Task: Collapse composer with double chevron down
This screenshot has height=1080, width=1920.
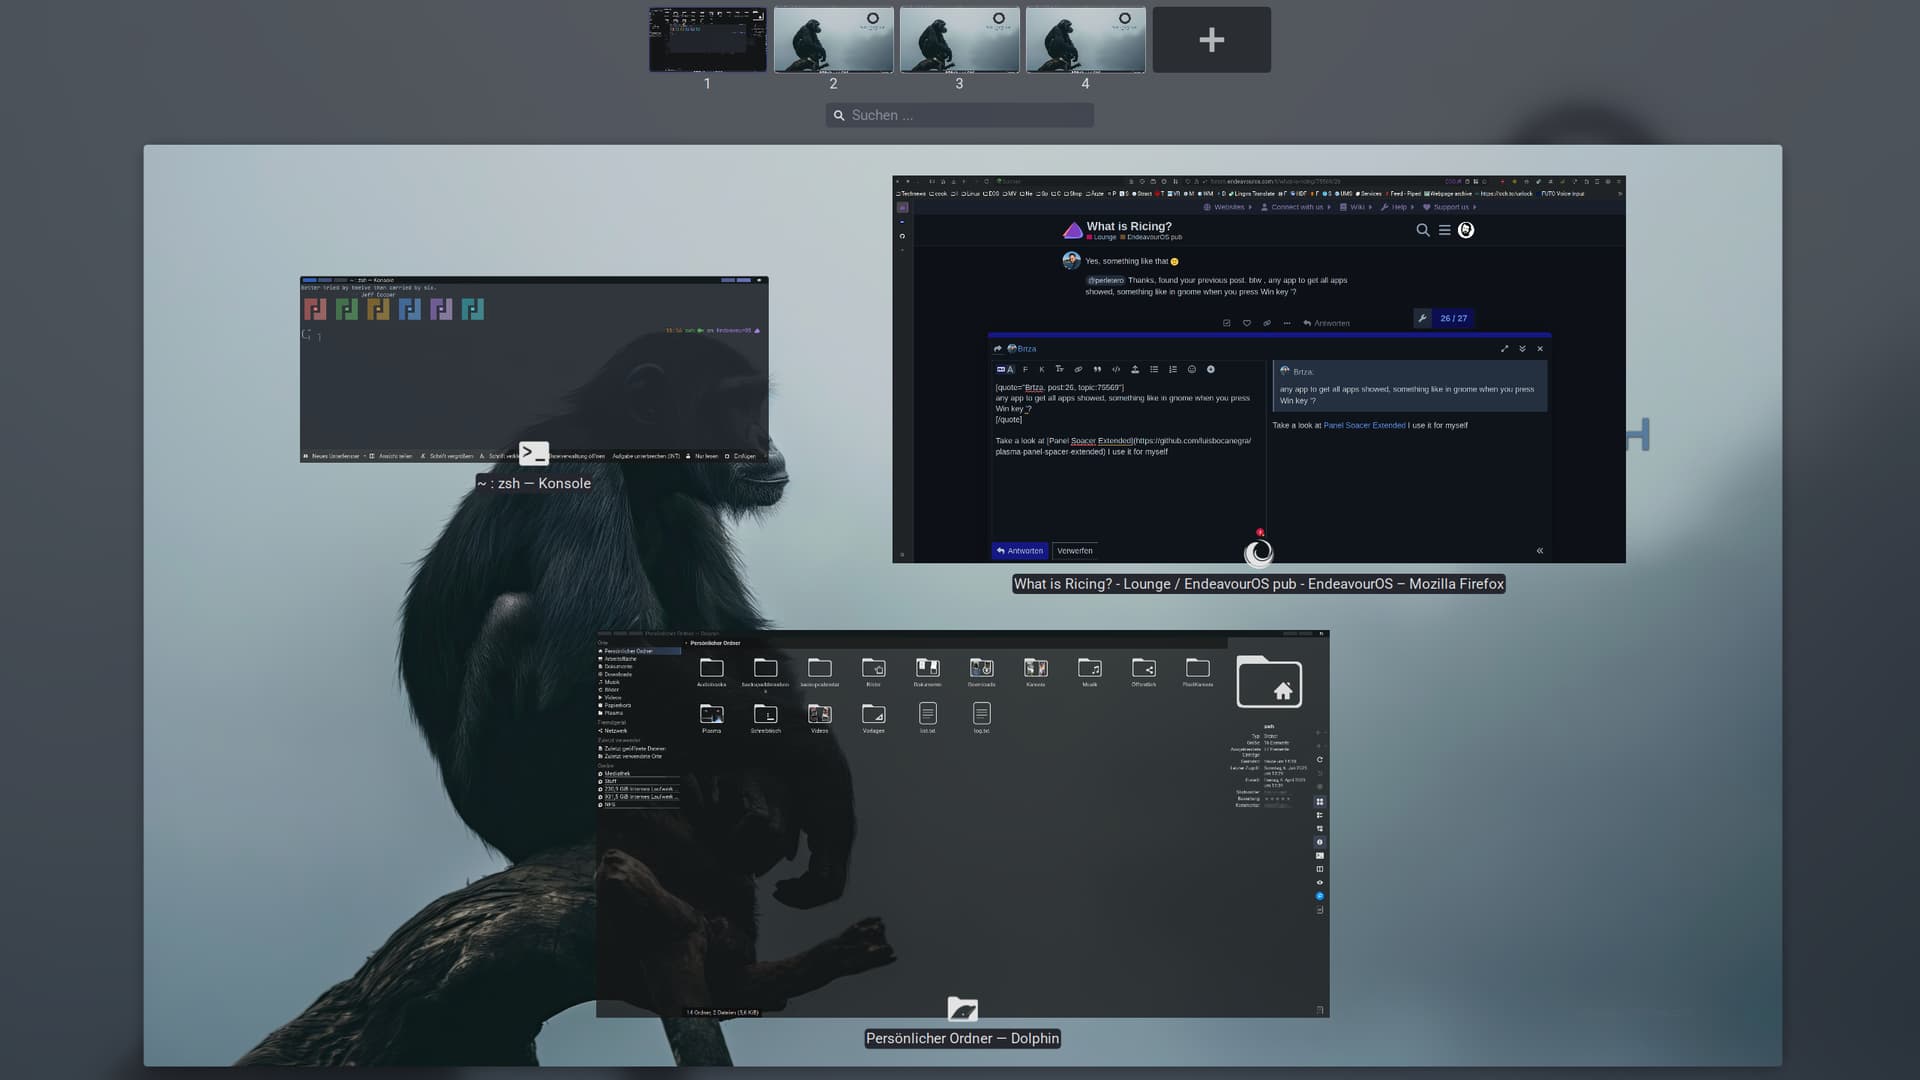Action: [1522, 349]
